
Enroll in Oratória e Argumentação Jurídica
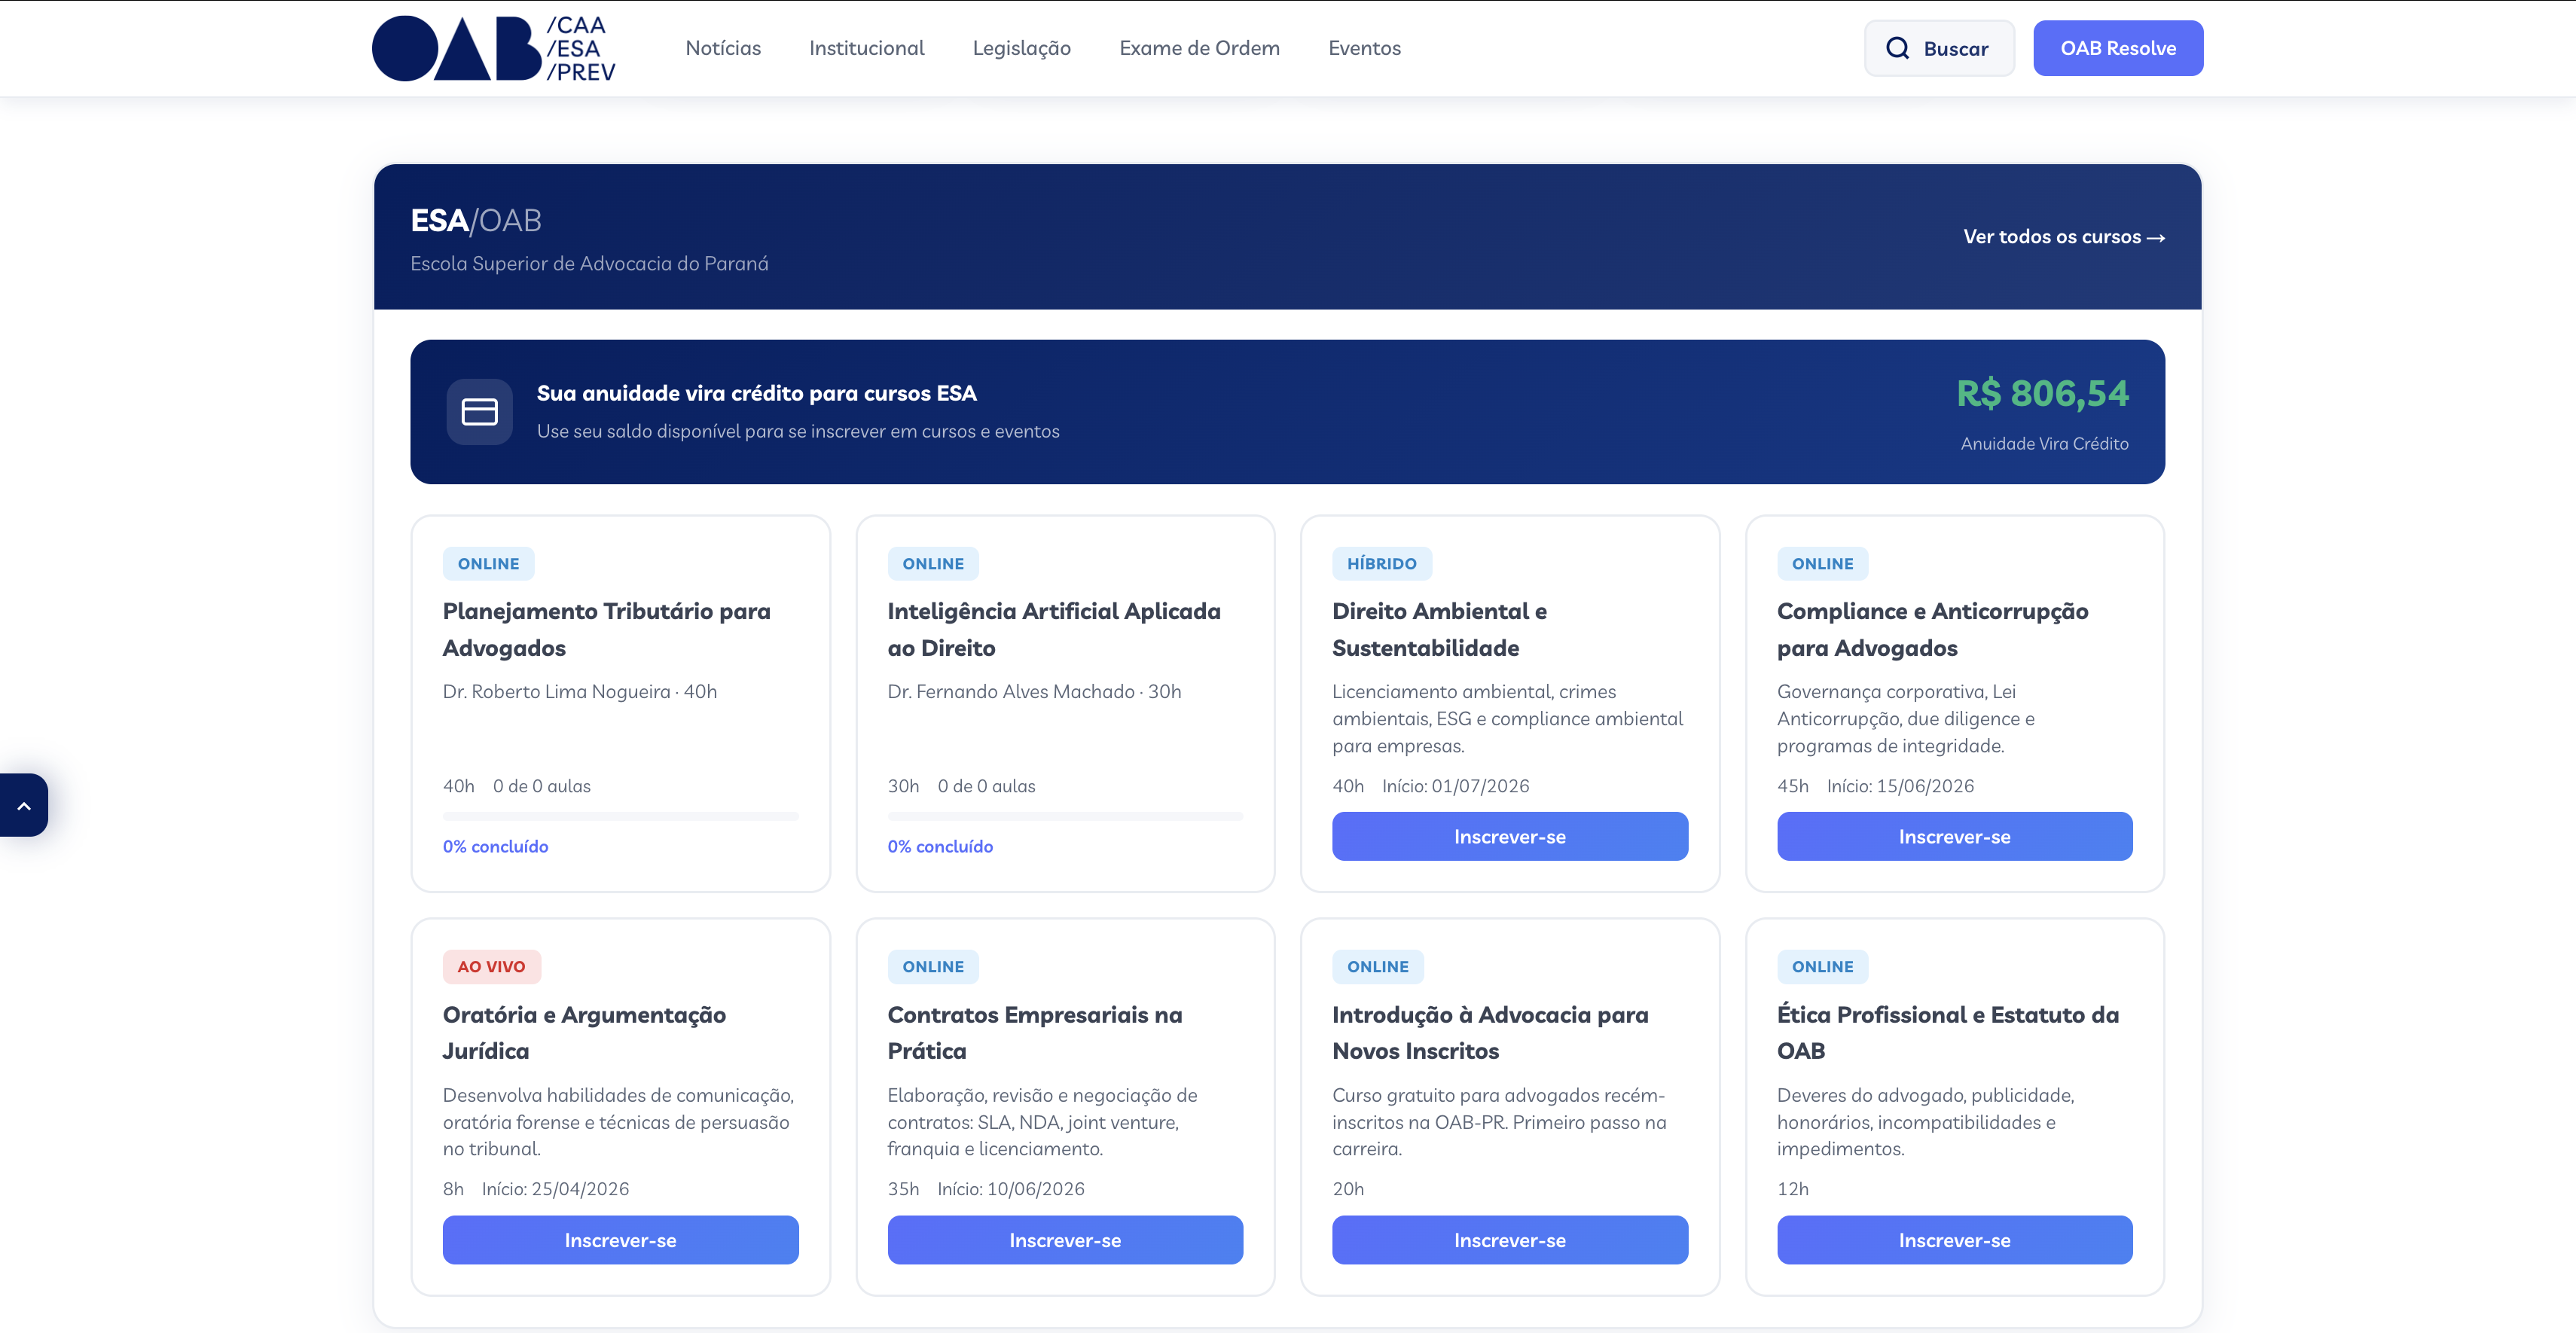click(620, 1240)
